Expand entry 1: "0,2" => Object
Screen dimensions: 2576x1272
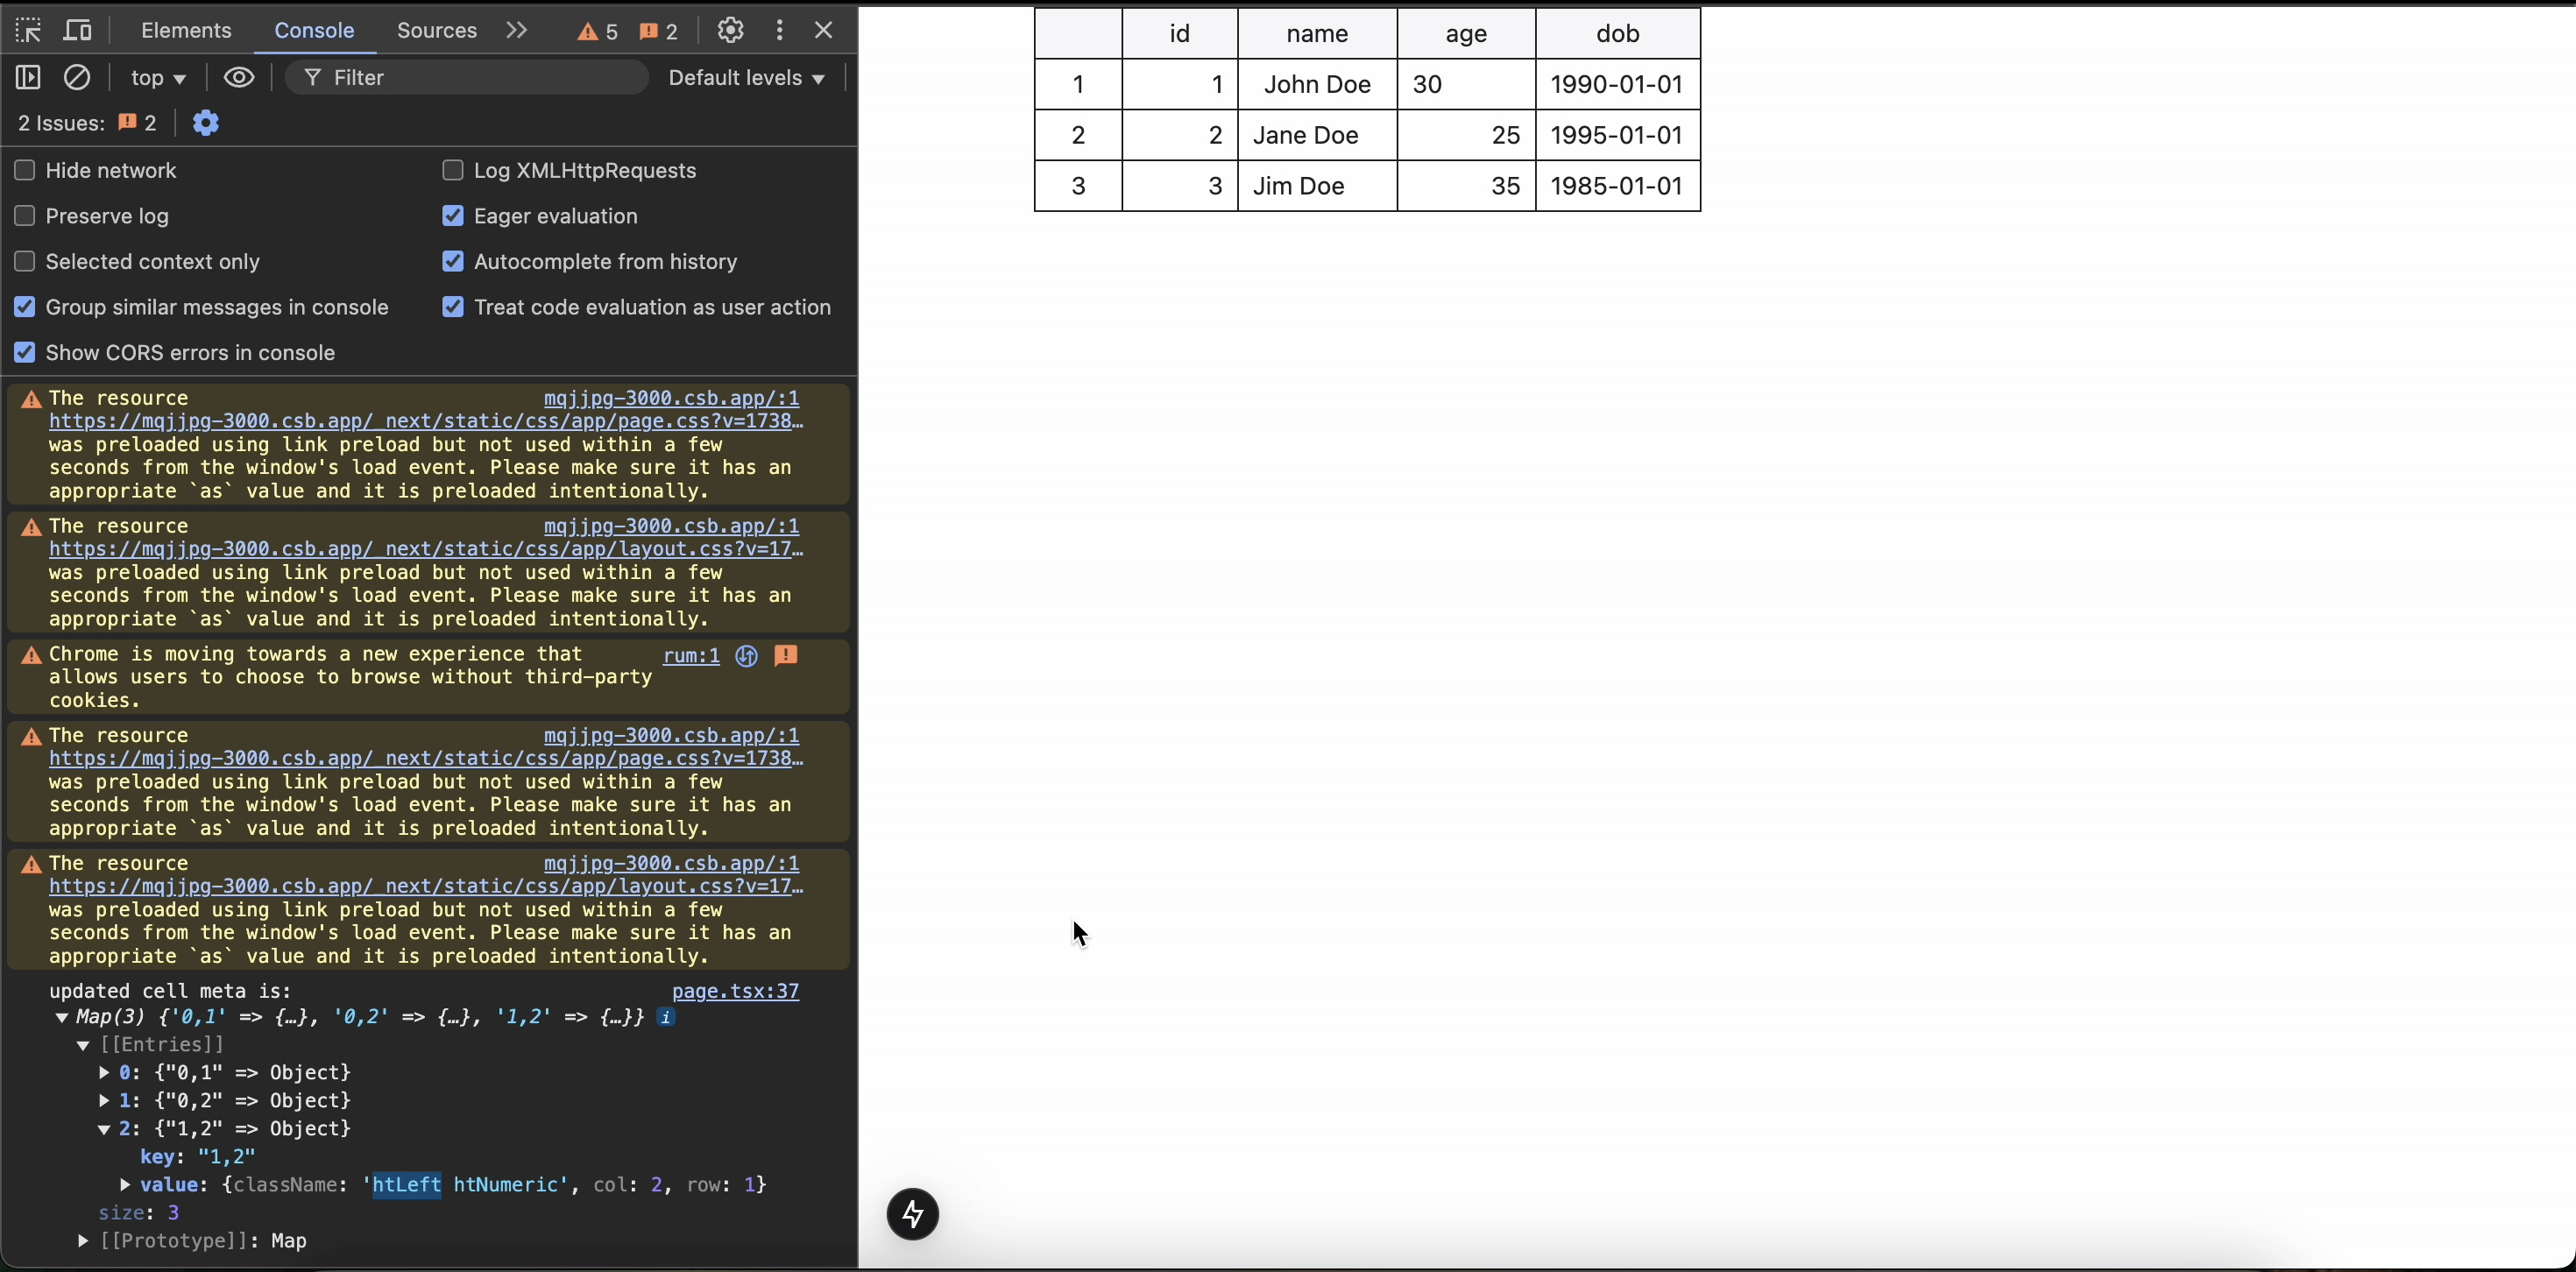pos(104,1101)
